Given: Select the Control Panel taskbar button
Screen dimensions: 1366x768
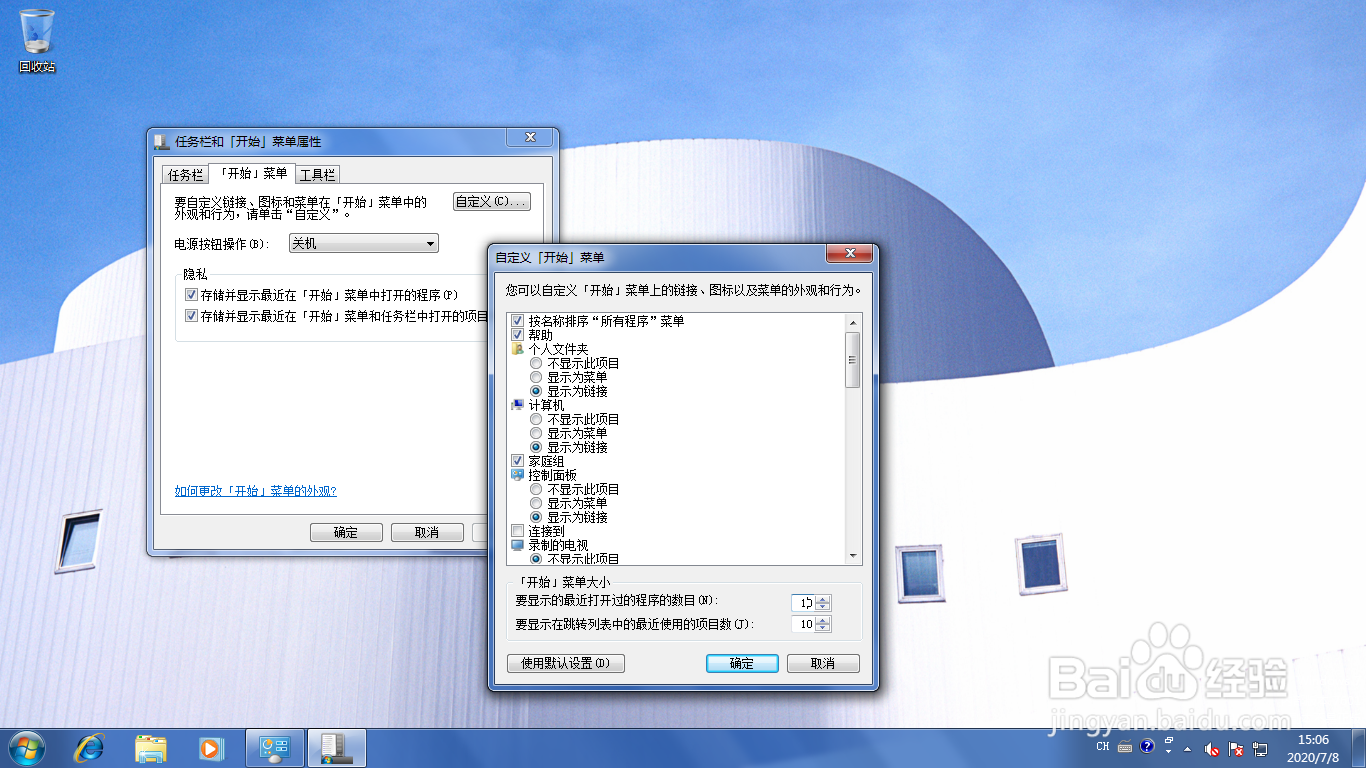Looking at the screenshot, I should tap(275, 748).
